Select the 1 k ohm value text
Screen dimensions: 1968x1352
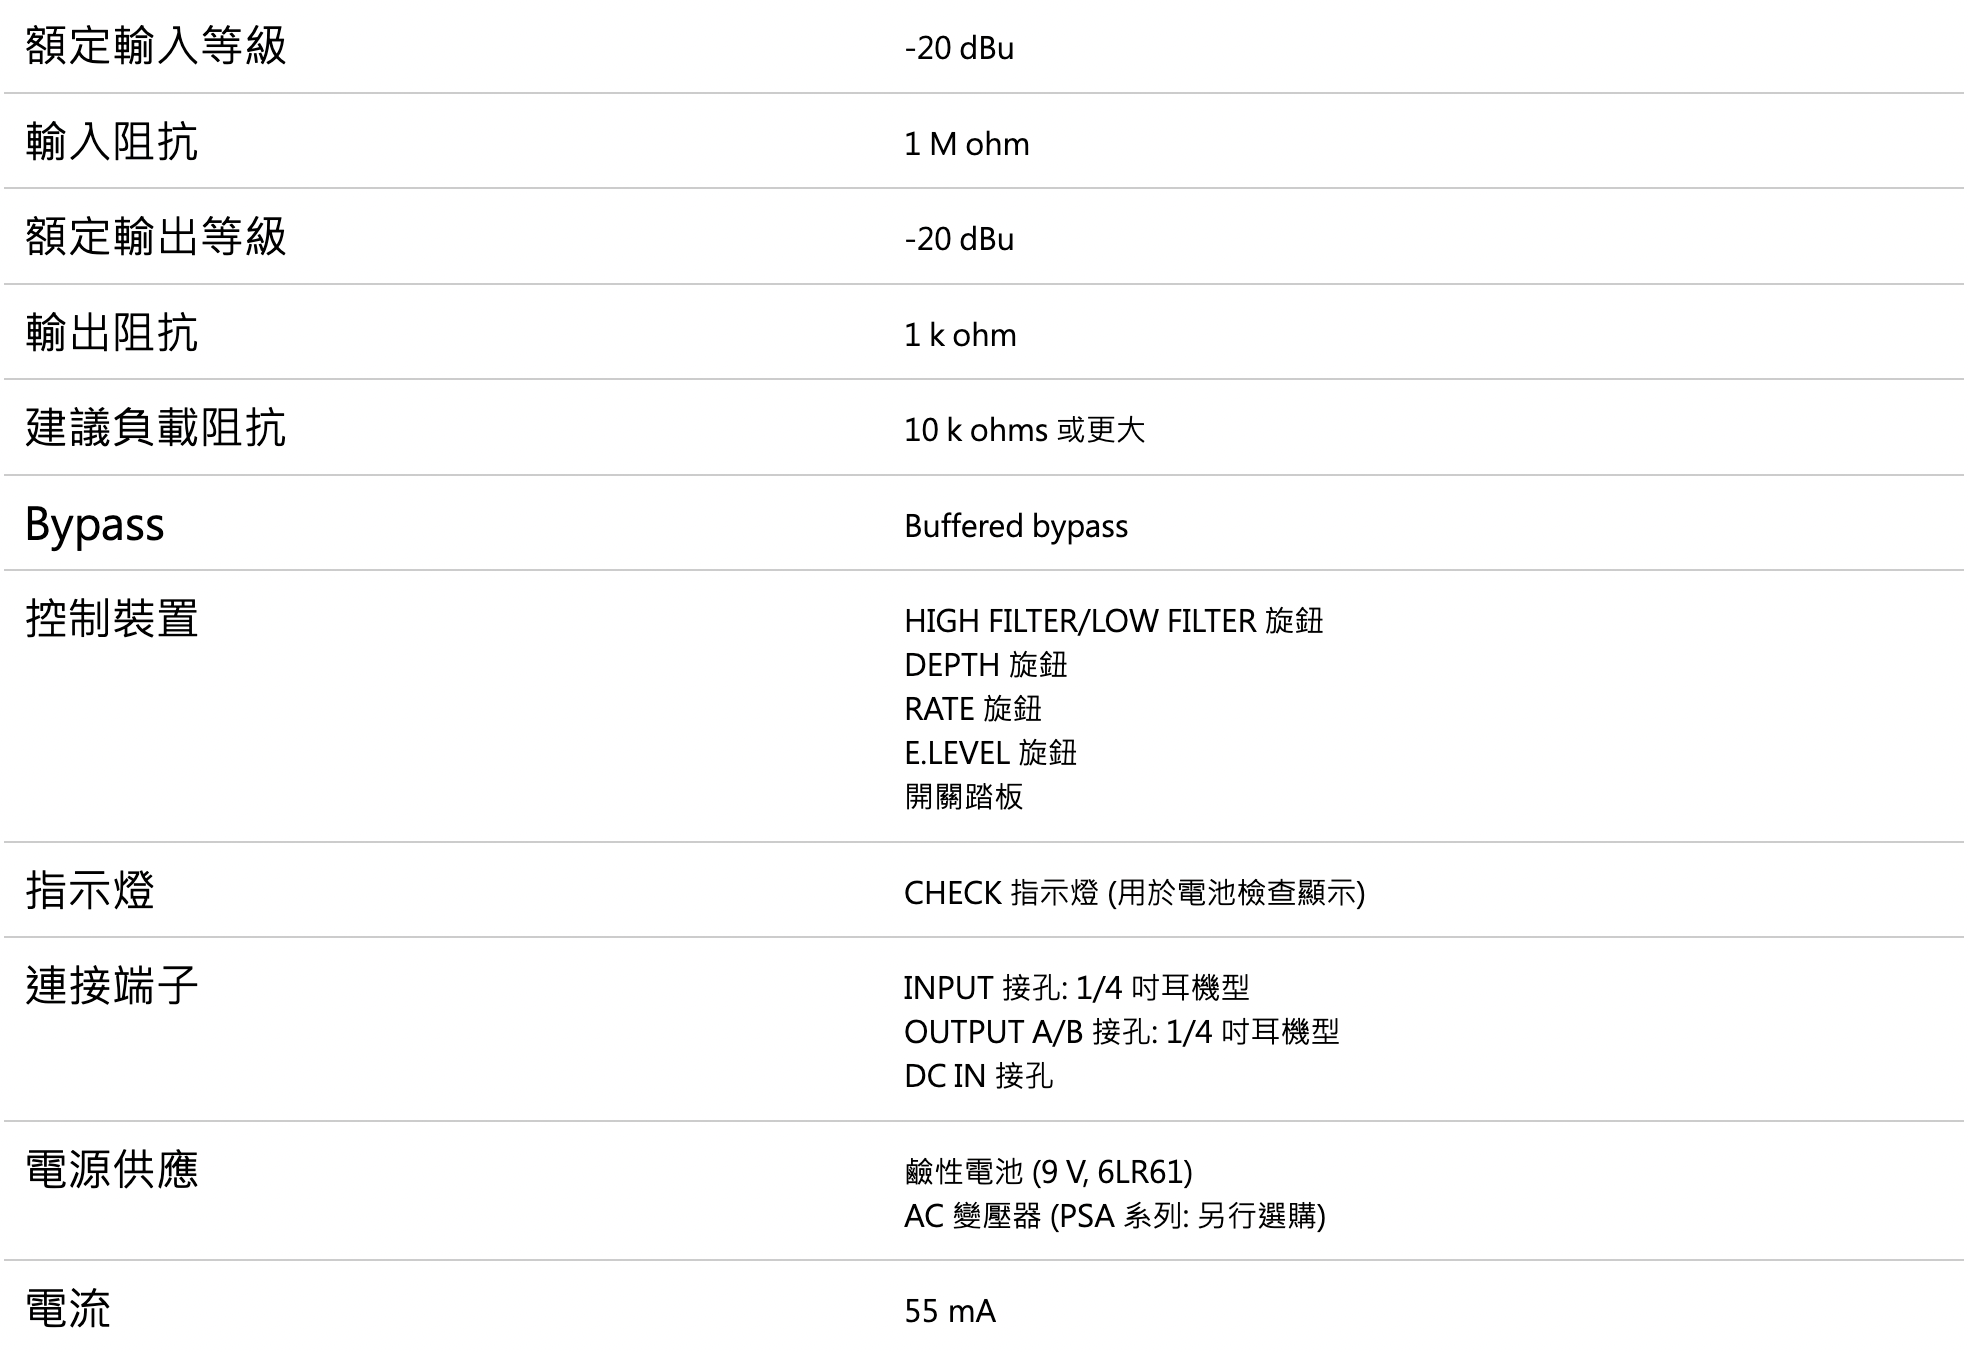tap(960, 335)
